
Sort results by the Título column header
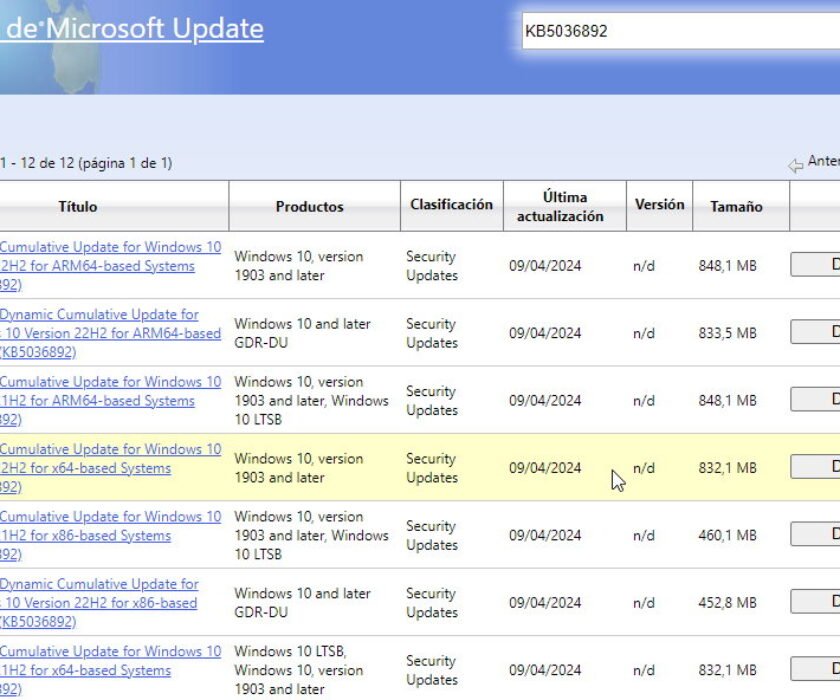[78, 207]
